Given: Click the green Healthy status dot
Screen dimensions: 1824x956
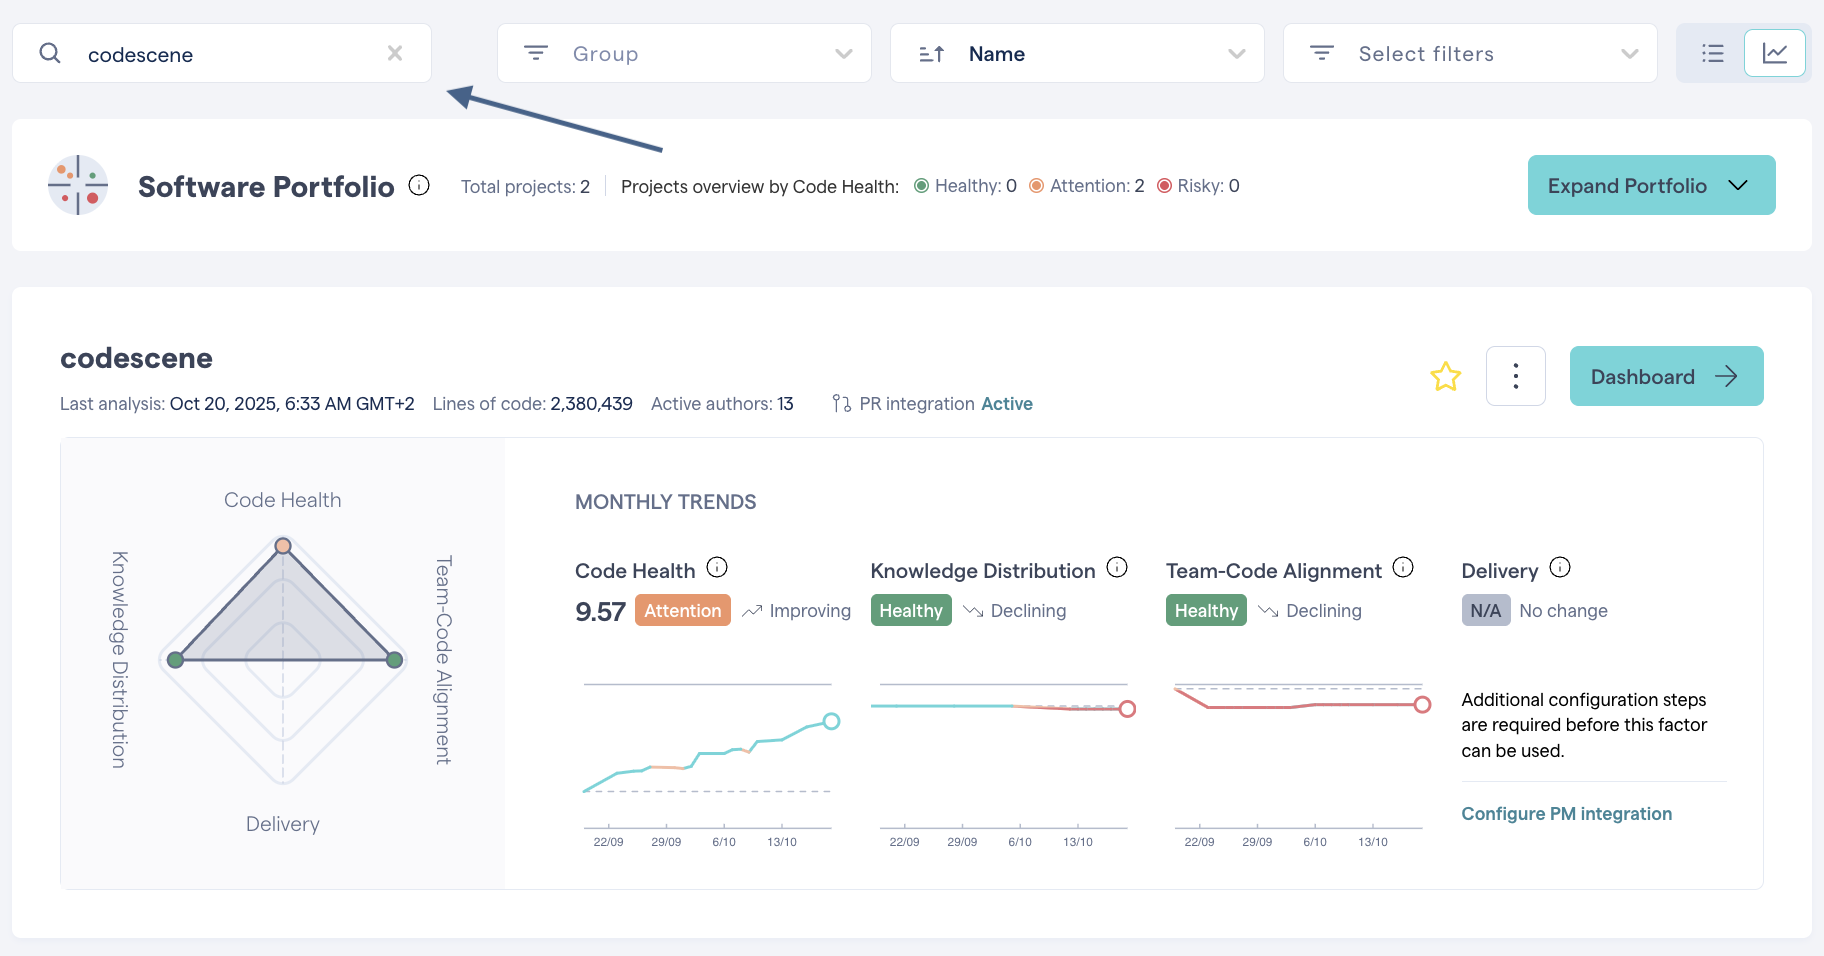Looking at the screenshot, I should [x=921, y=185].
